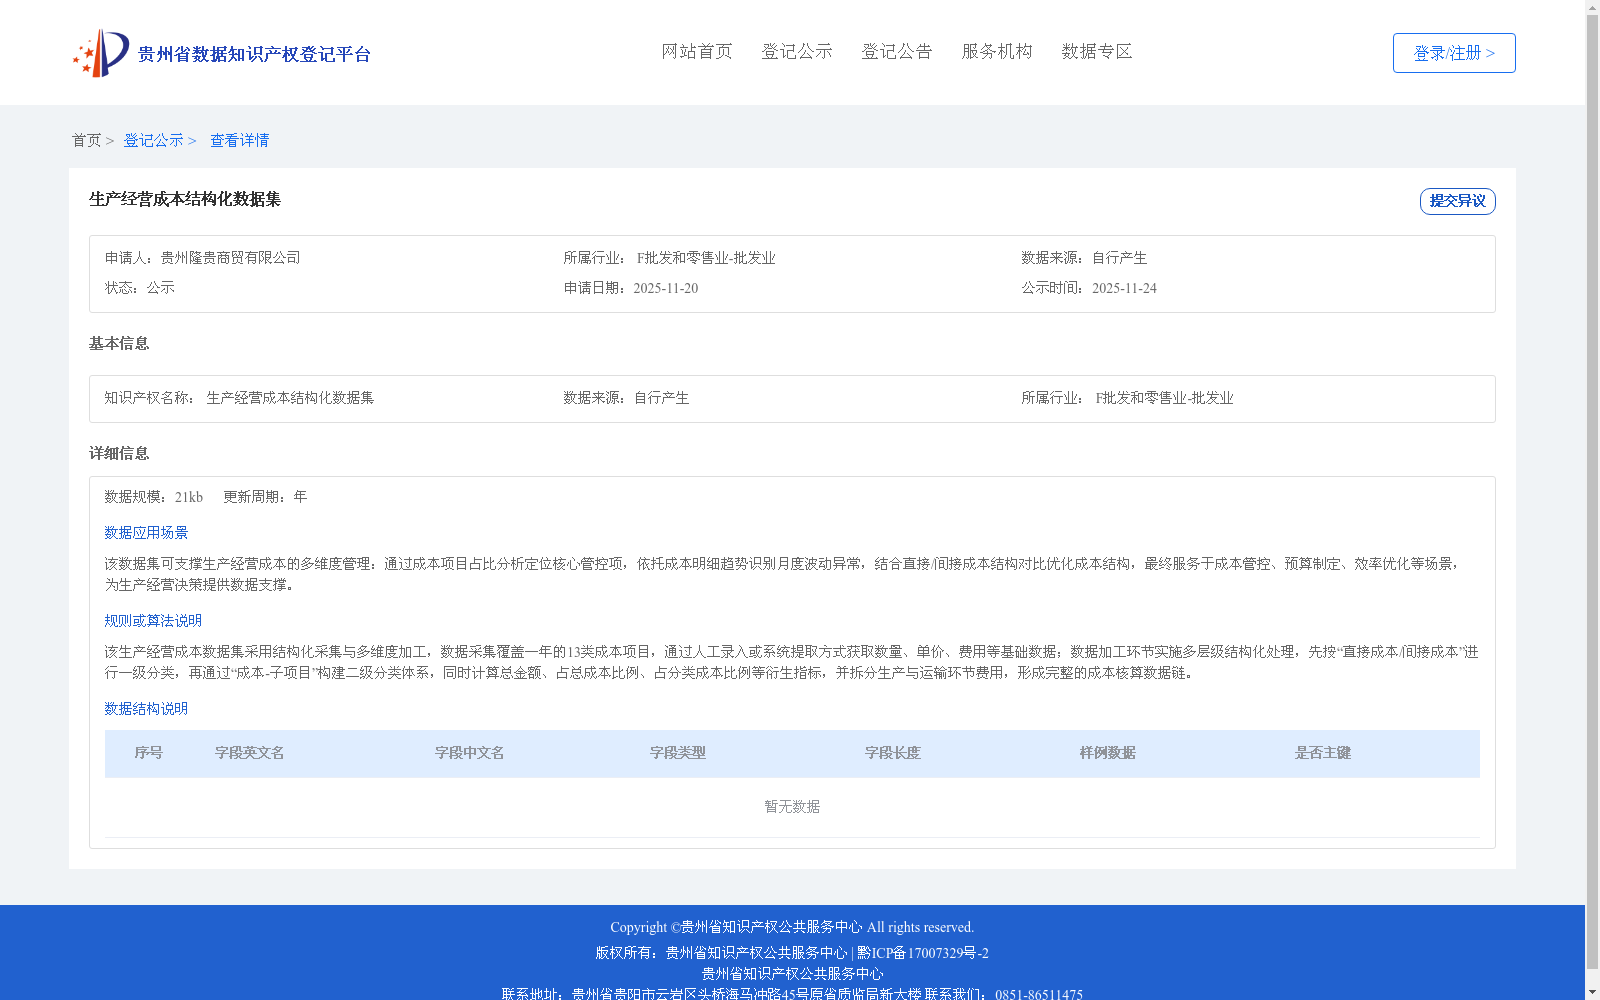Click the 样例数据 column header
Viewport: 1600px width, 1000px height.
click(x=1108, y=753)
